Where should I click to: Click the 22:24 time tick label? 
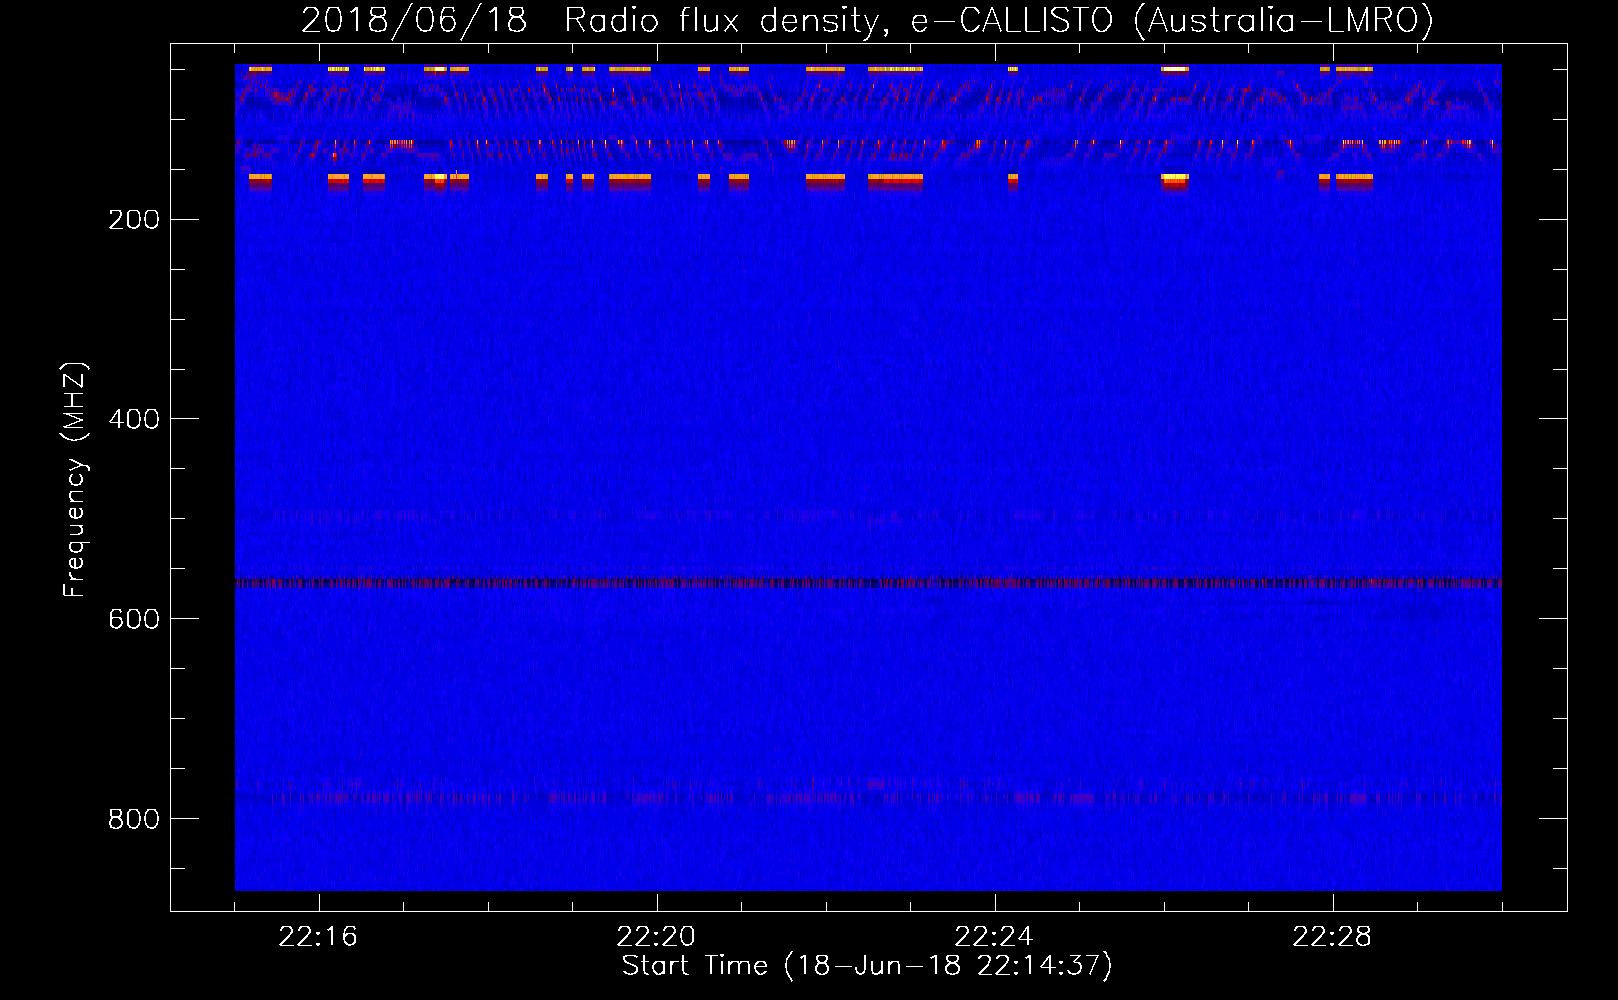pos(994,937)
